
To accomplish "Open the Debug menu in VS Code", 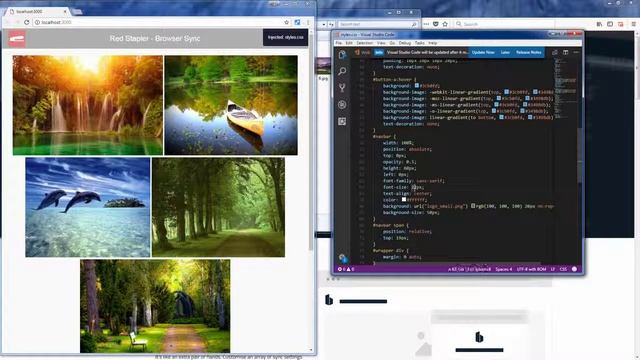I will 404,43.
